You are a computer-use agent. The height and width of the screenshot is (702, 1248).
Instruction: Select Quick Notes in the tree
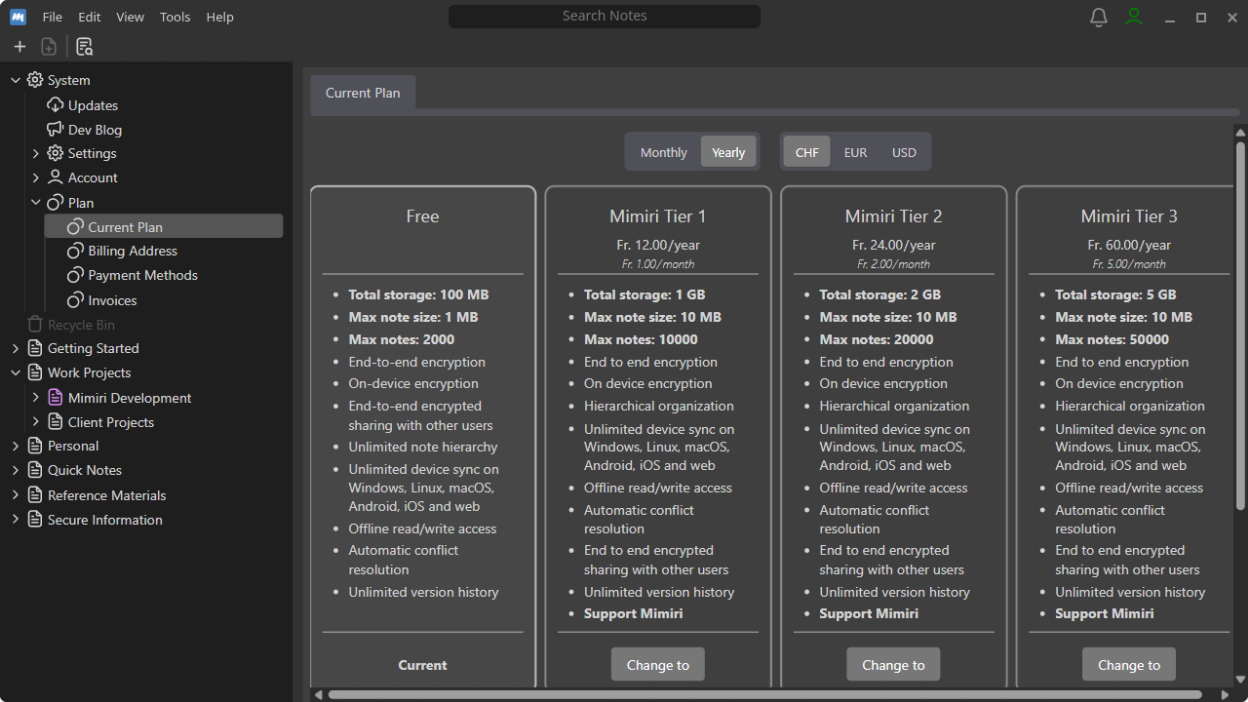[x=85, y=470]
